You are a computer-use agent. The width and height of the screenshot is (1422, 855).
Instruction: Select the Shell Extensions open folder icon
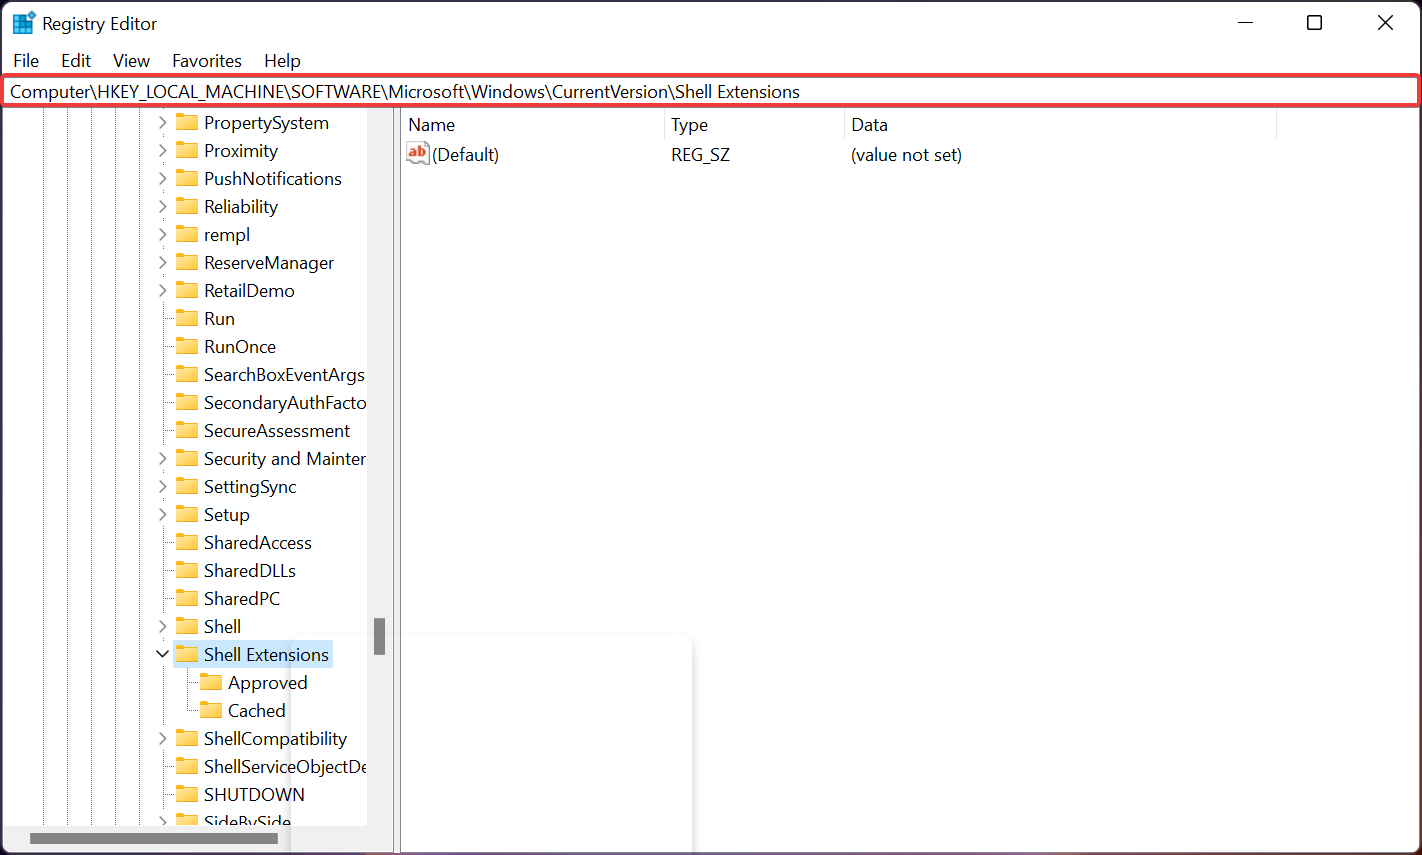tap(187, 654)
